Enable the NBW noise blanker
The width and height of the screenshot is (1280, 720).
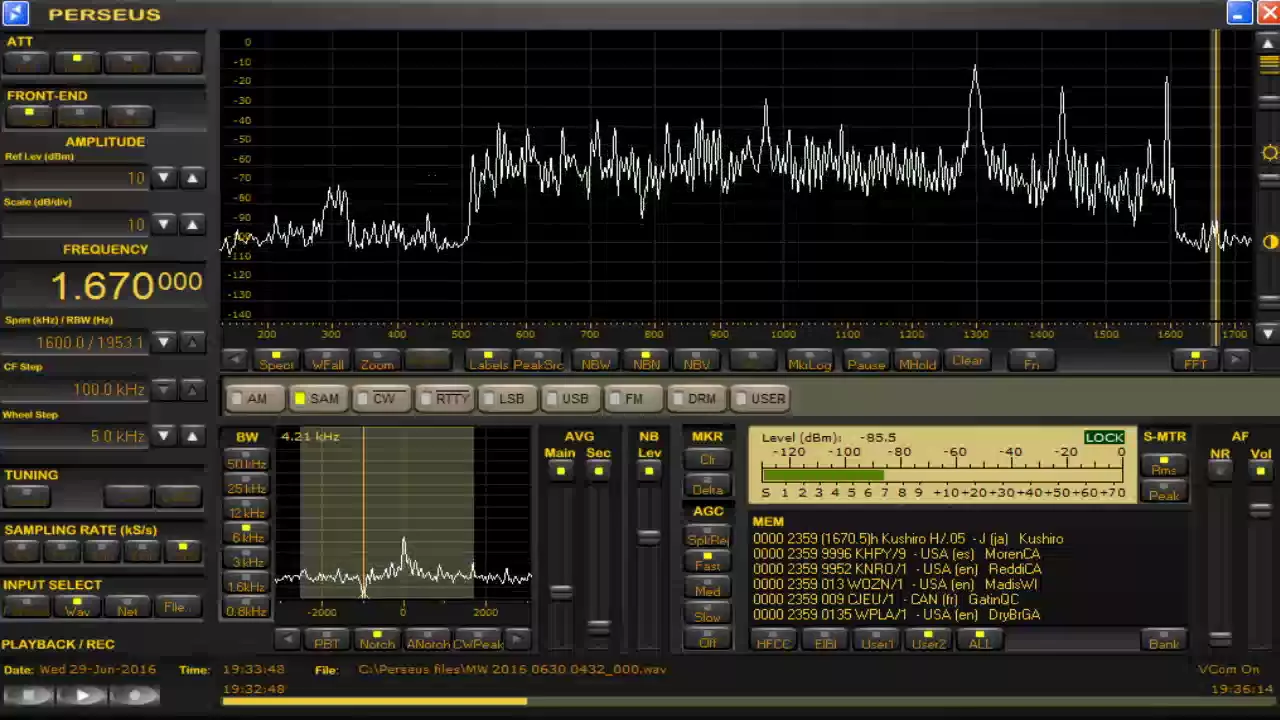click(595, 361)
